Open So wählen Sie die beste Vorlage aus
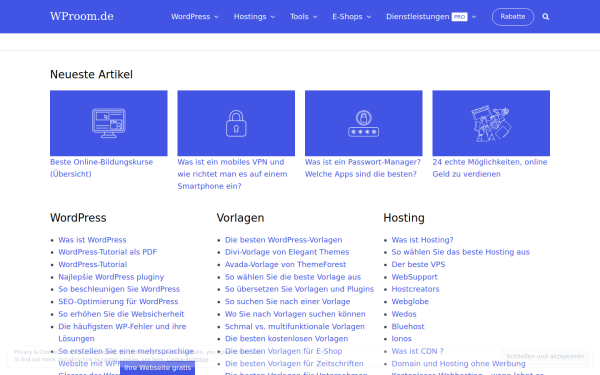600x375 pixels. pos(293,277)
